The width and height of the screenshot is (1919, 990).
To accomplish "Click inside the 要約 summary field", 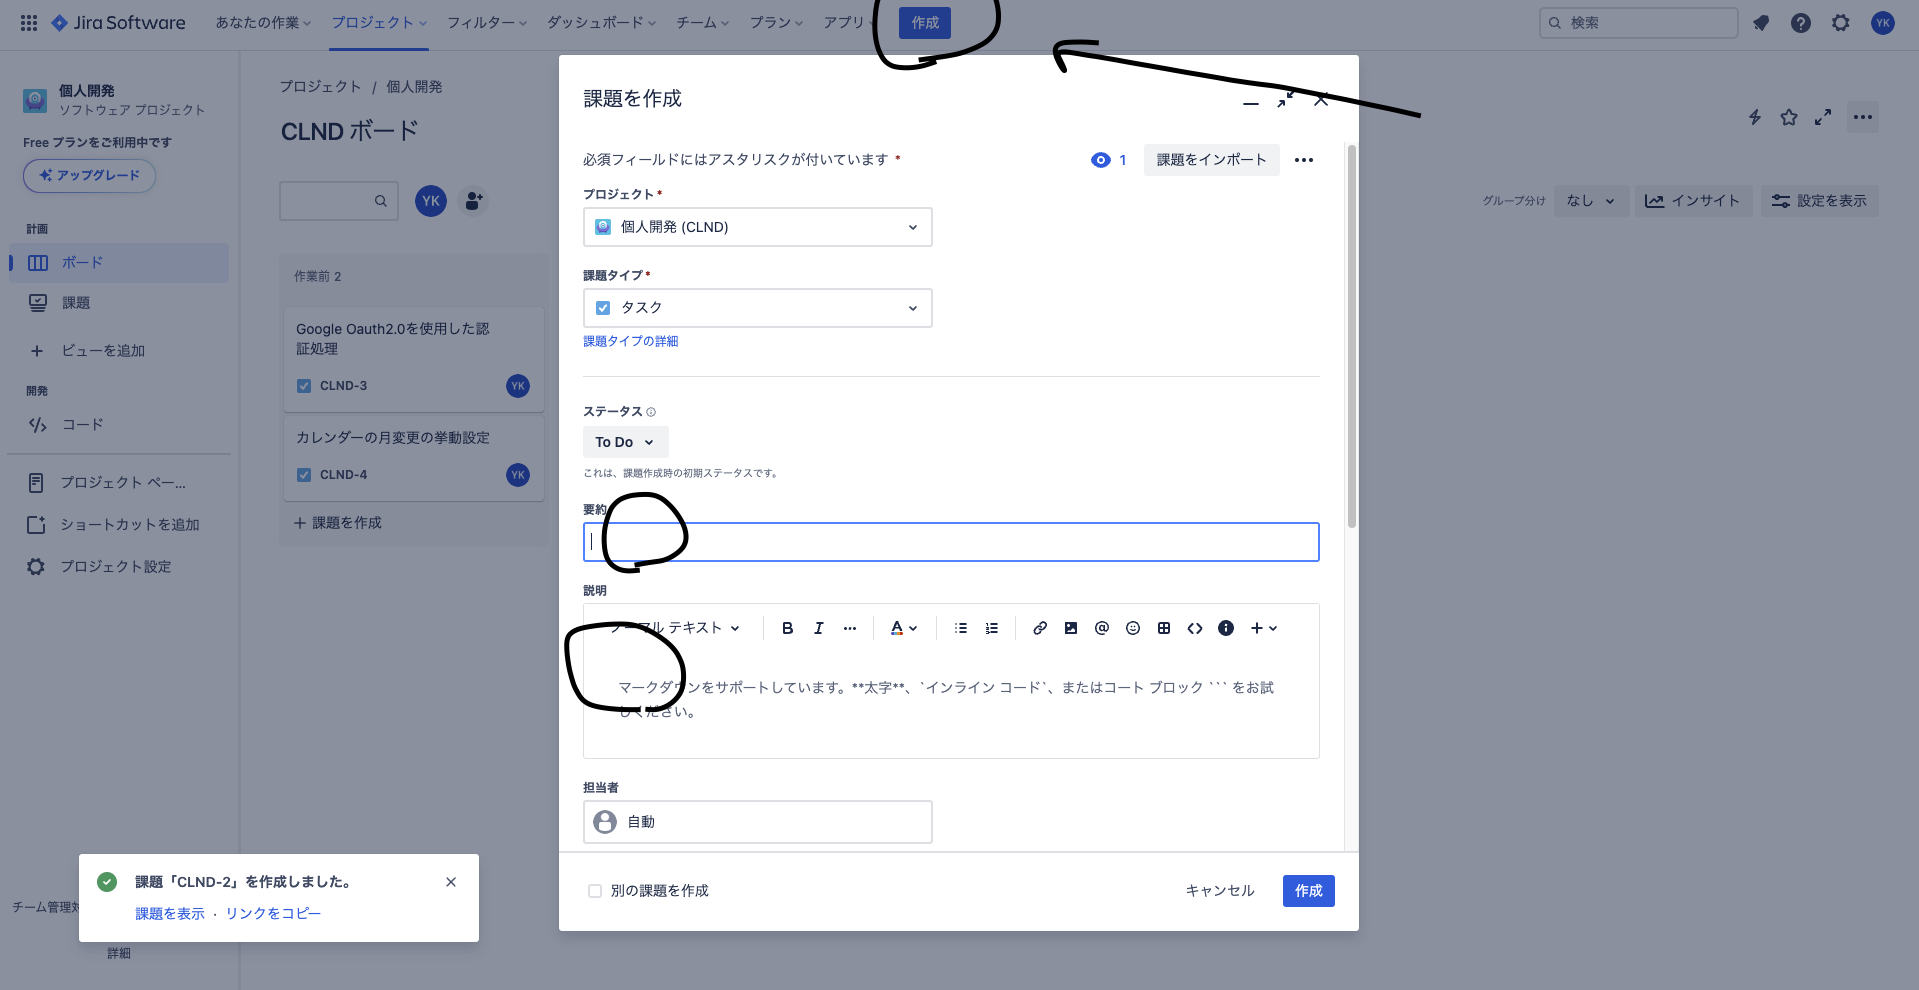I will (x=950, y=542).
